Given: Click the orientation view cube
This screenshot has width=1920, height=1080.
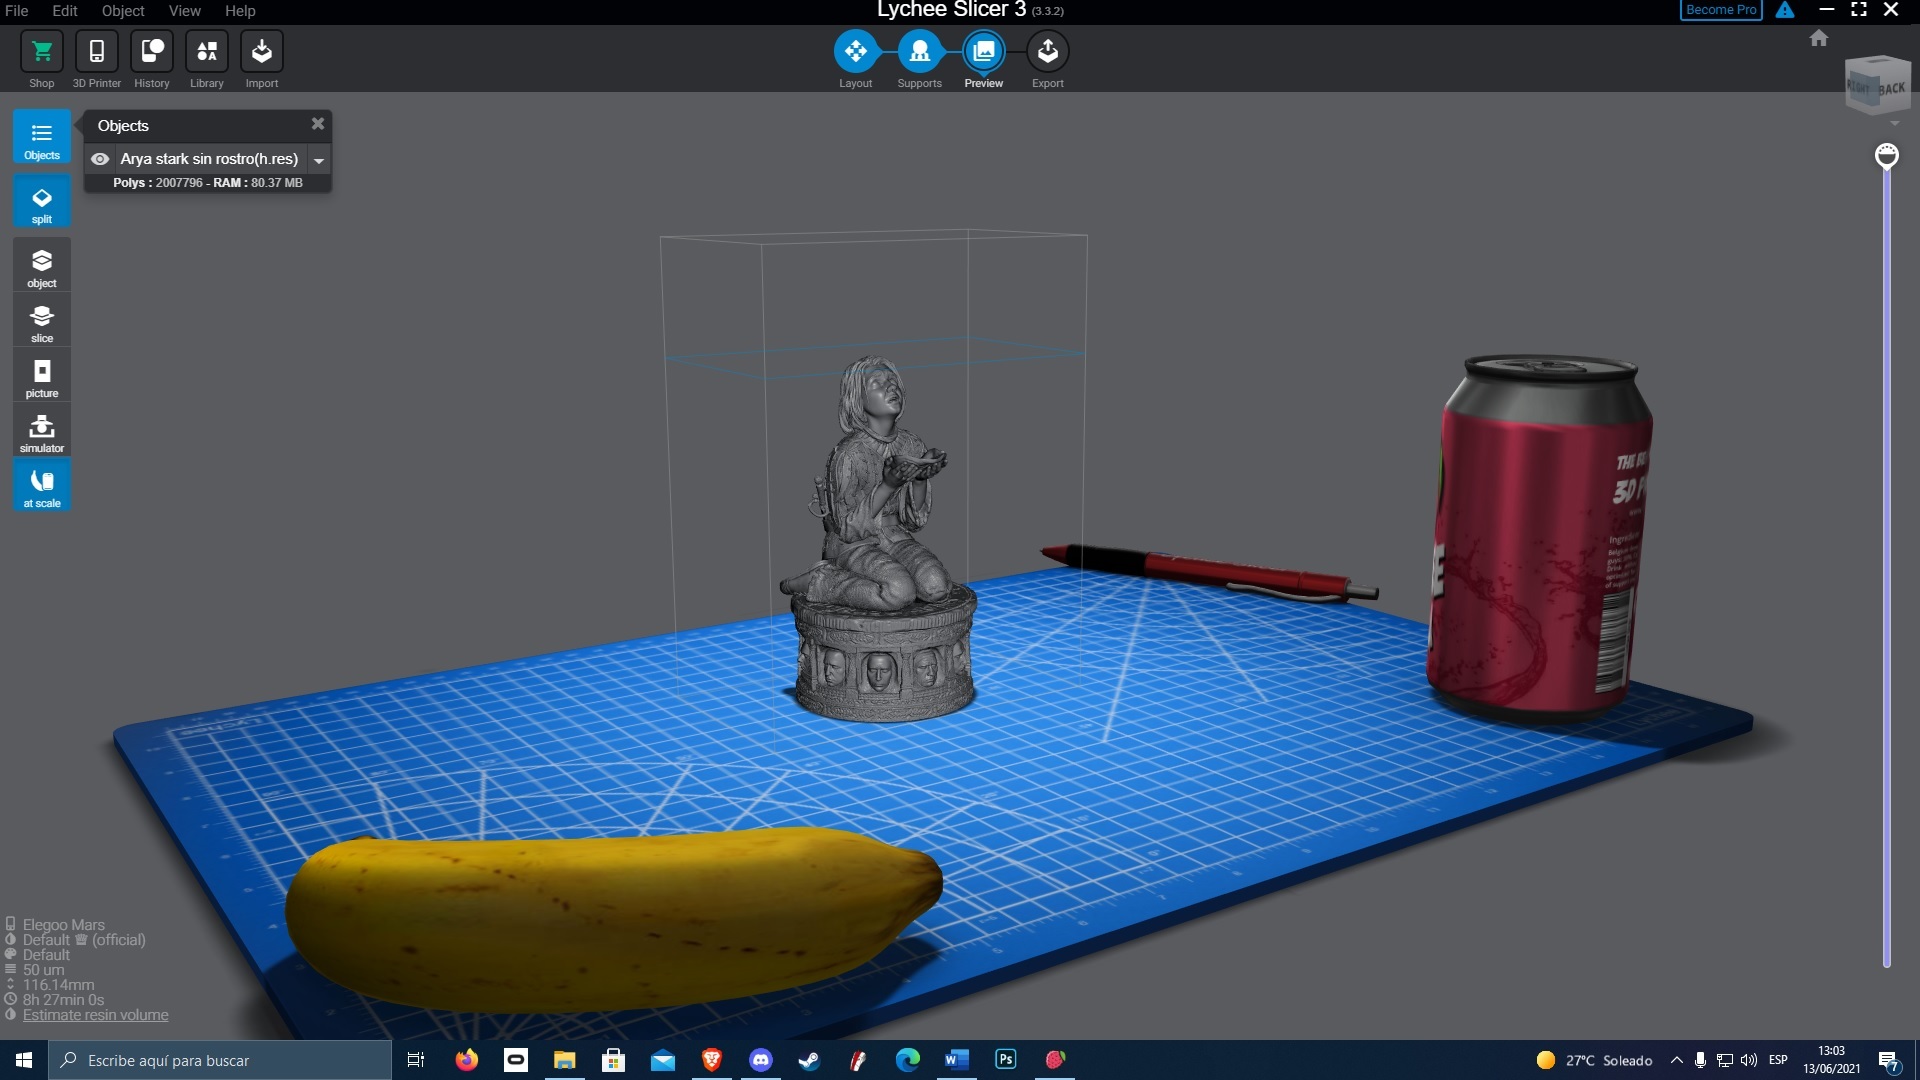Looking at the screenshot, I should pyautogui.click(x=1877, y=86).
